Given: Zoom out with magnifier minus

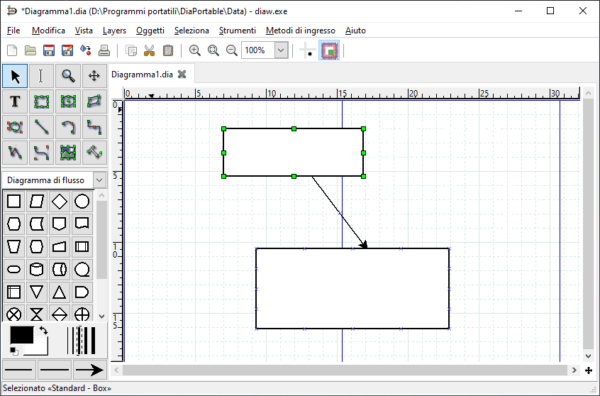Looking at the screenshot, I should point(232,51).
